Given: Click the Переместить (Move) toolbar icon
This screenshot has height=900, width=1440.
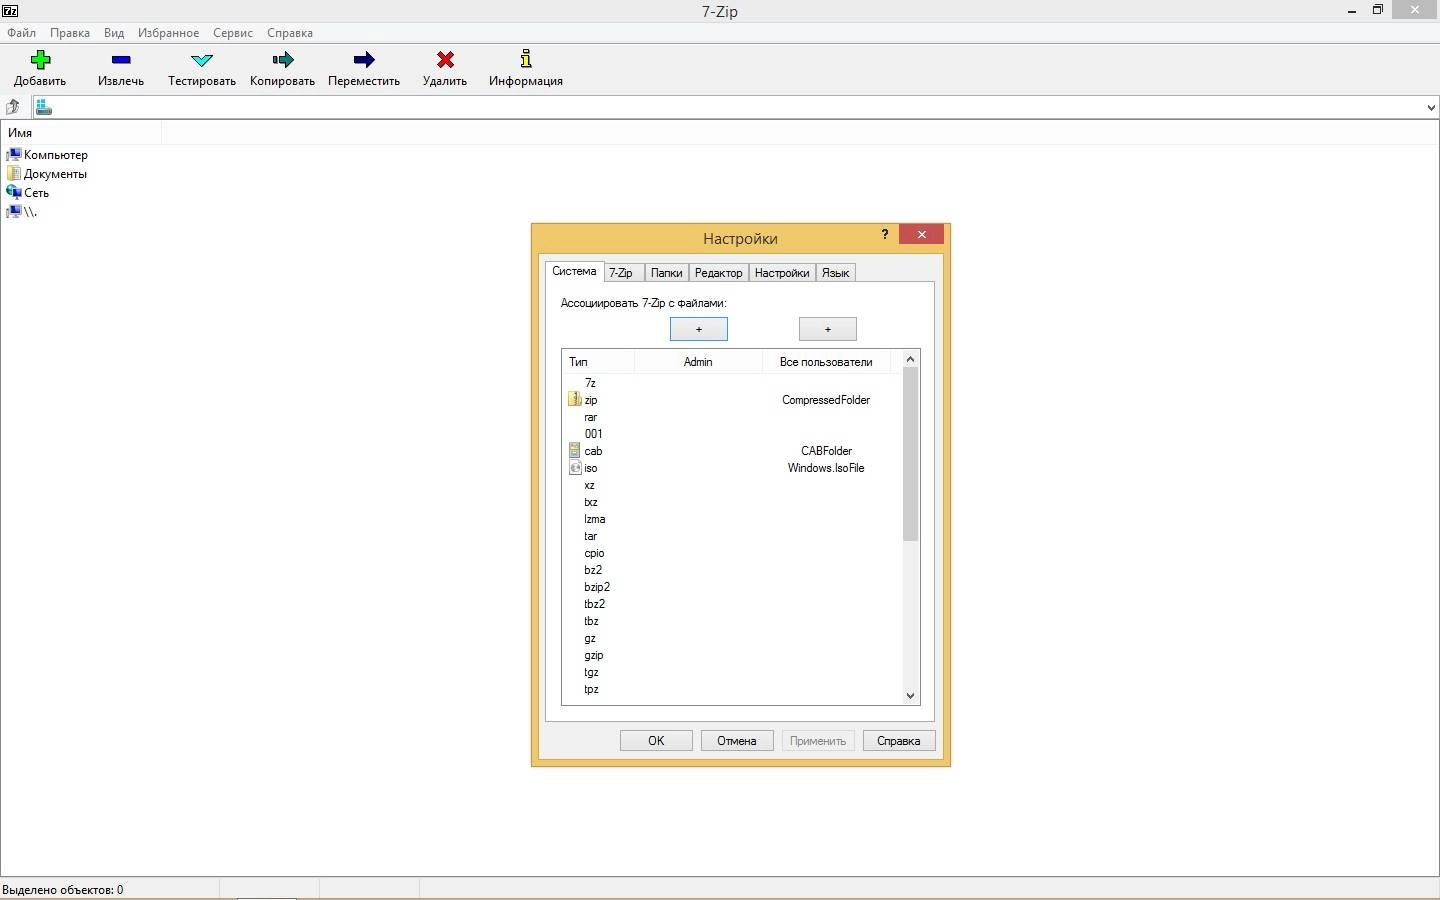Looking at the screenshot, I should 364,60.
